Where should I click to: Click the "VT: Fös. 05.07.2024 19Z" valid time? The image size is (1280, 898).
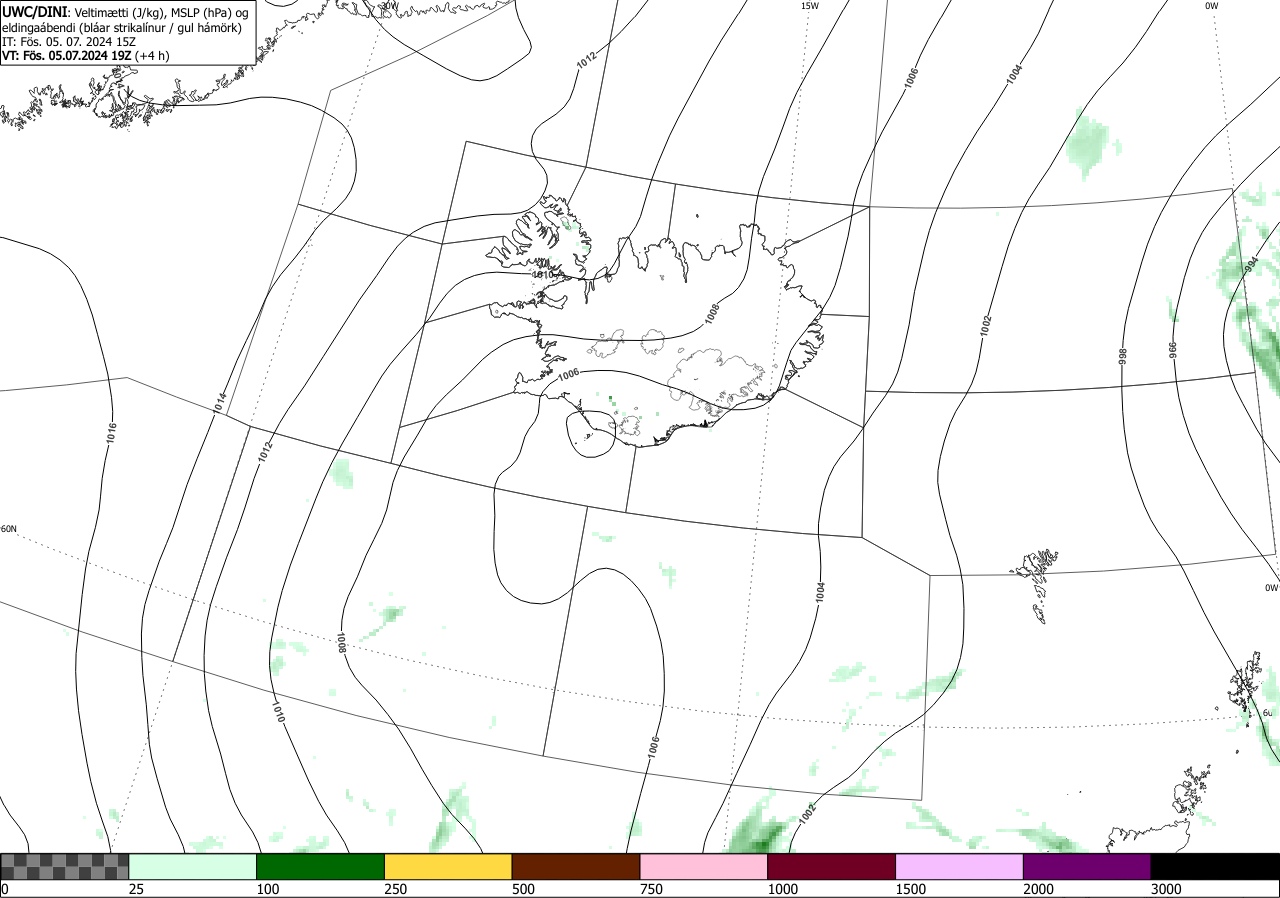pyautogui.click(x=69, y=56)
